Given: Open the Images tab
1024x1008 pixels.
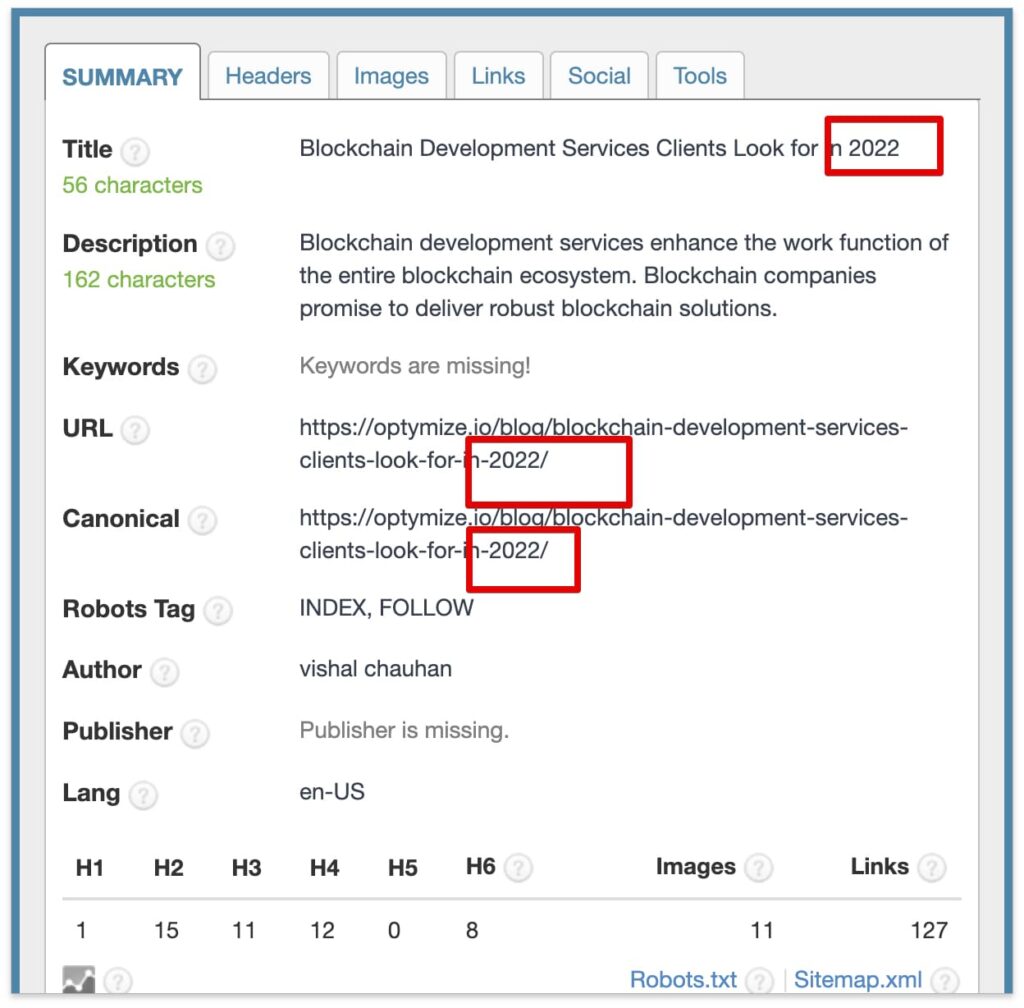Looking at the screenshot, I should tap(391, 77).
